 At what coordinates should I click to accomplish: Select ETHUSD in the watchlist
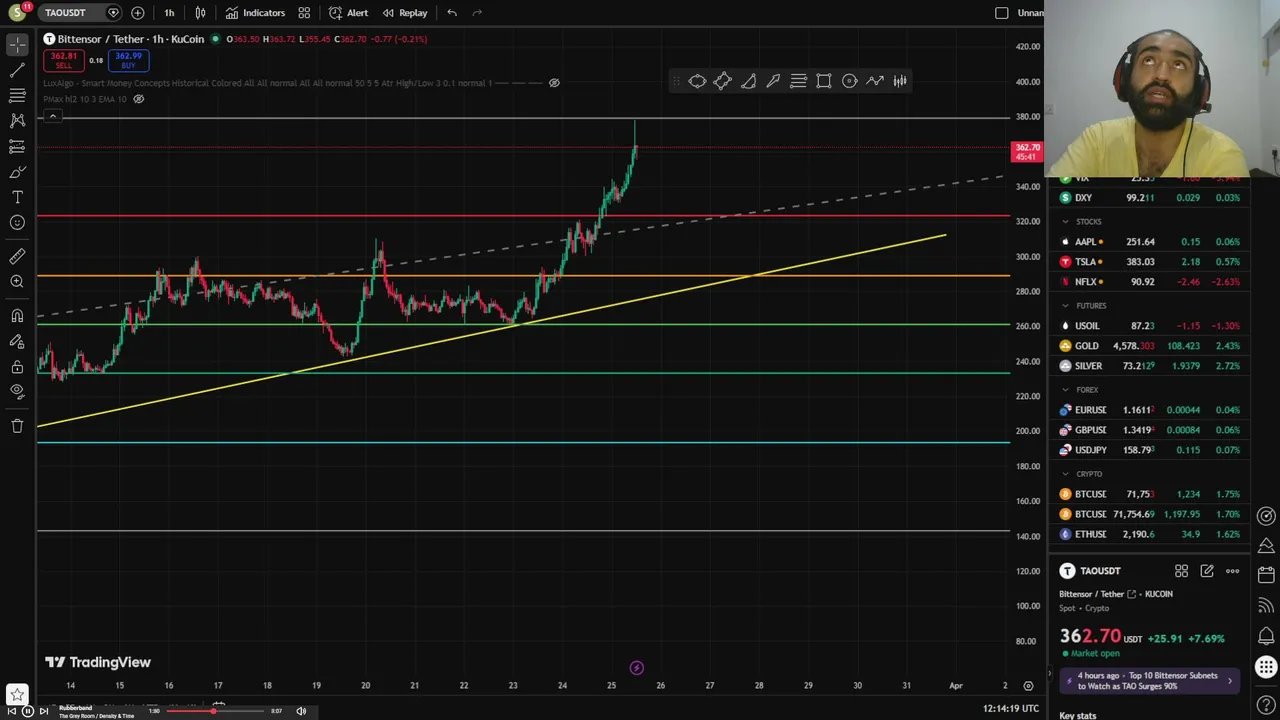coord(1150,534)
